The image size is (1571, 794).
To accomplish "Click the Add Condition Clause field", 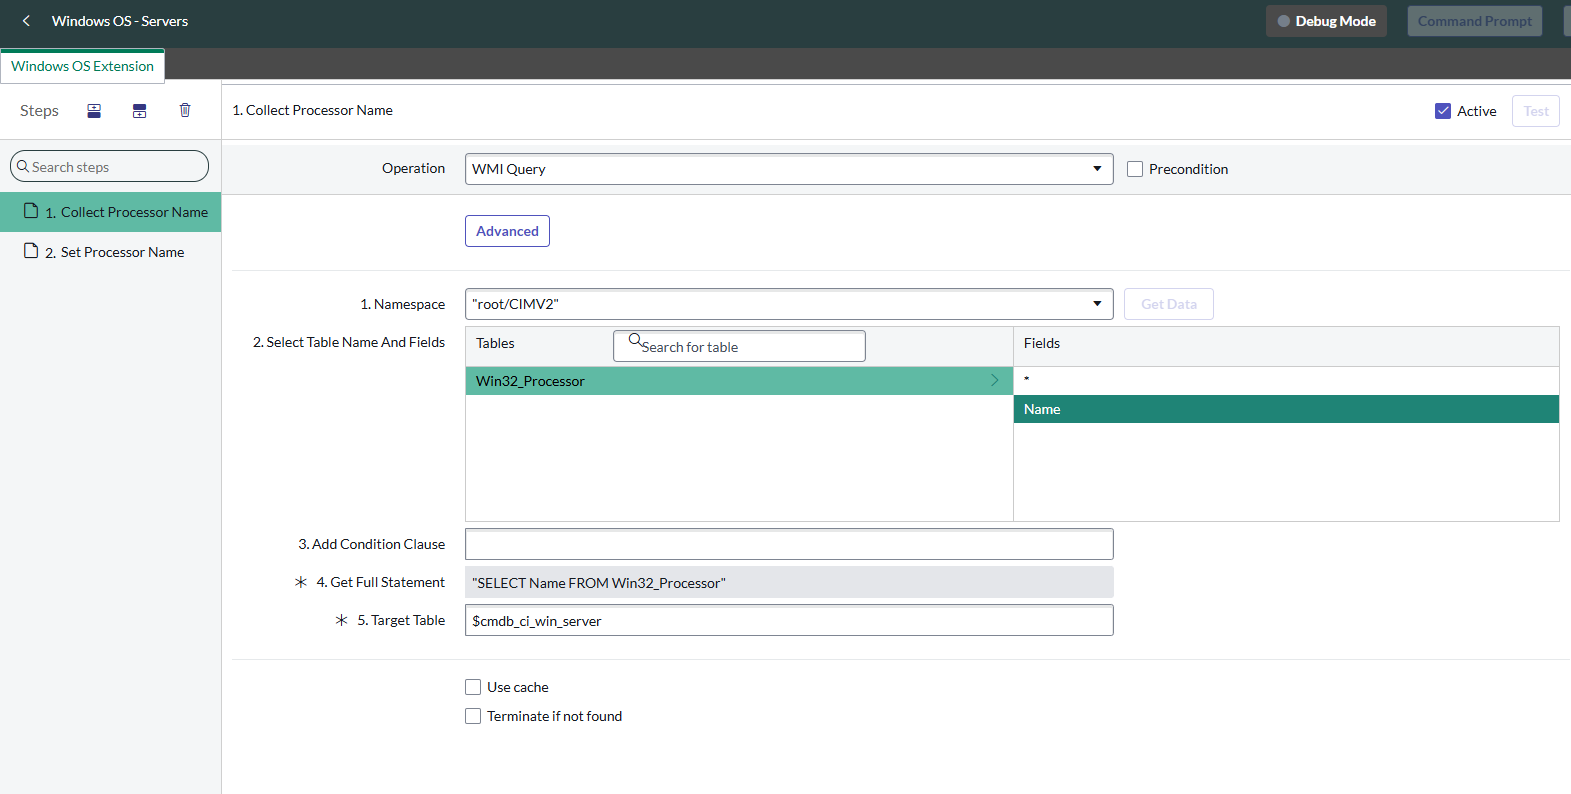I will [x=789, y=544].
